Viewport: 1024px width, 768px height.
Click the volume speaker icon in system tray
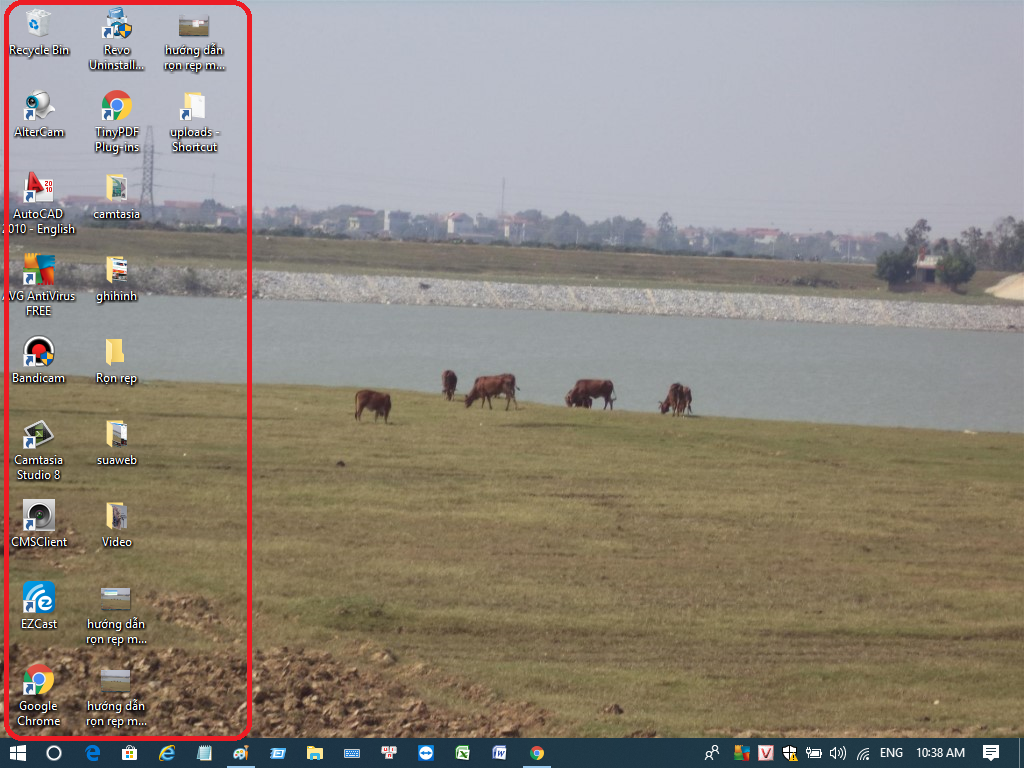838,753
